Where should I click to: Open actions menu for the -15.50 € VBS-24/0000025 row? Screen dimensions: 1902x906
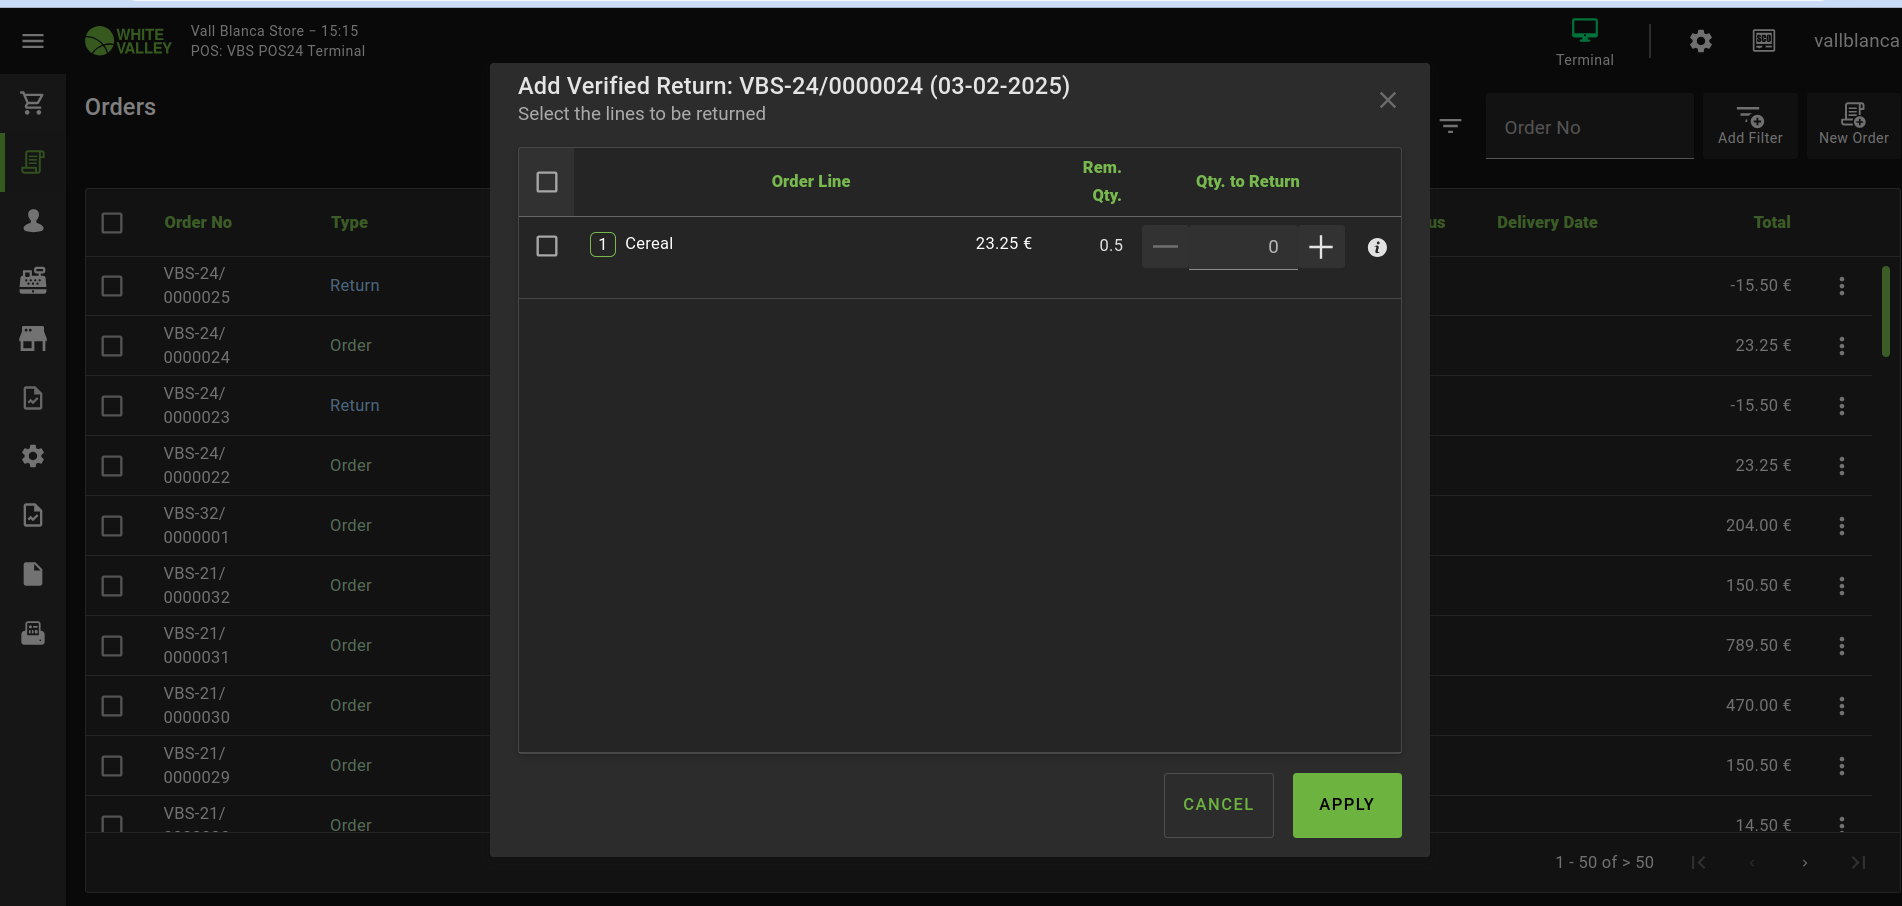1841,286
